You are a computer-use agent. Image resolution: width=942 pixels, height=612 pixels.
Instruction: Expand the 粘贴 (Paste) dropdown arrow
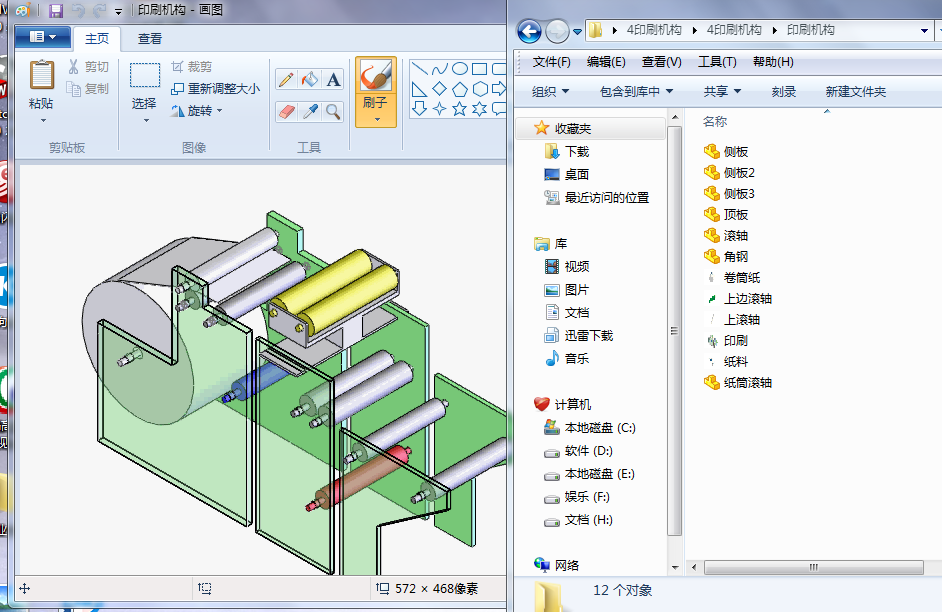(43, 119)
